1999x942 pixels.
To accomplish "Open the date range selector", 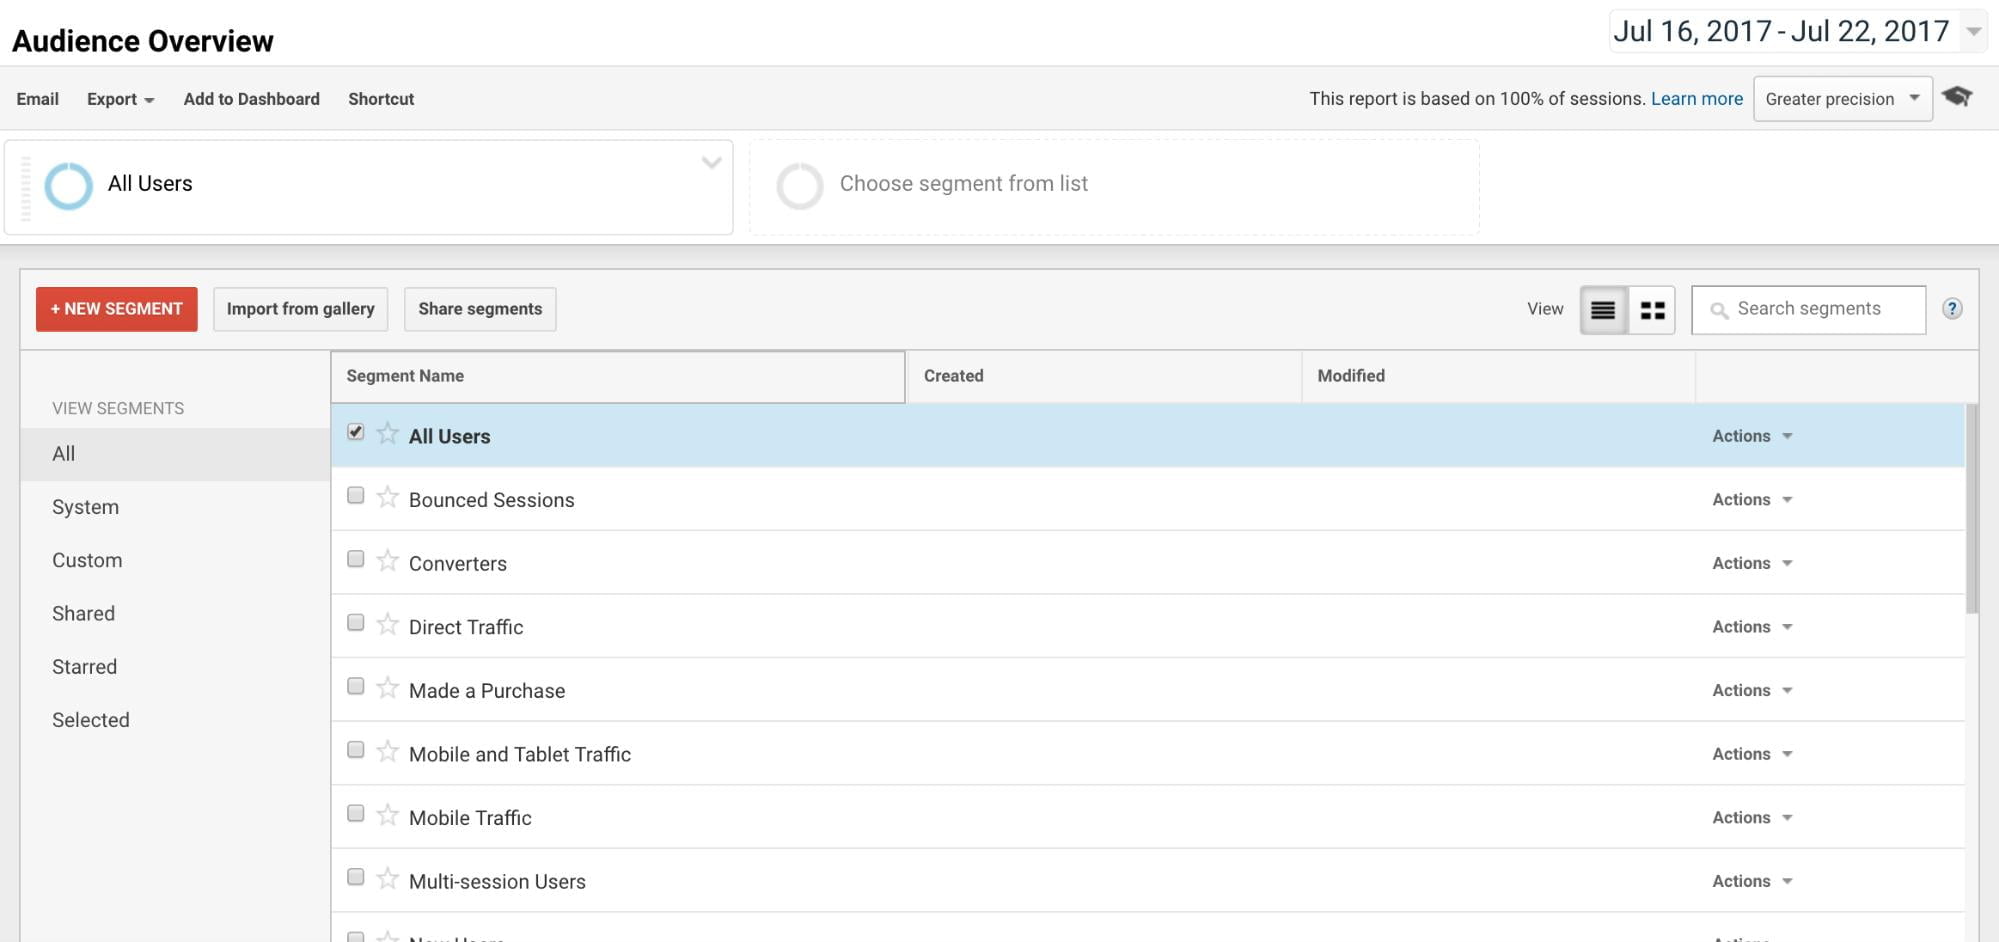I will click(1794, 30).
